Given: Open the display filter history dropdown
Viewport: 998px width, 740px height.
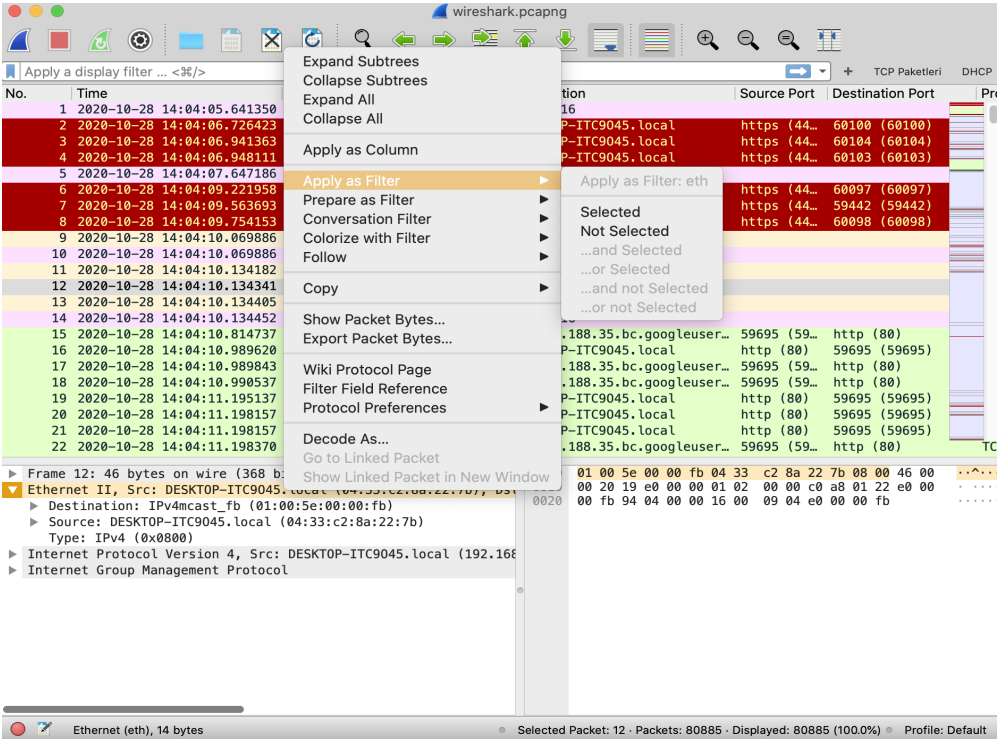Looking at the screenshot, I should (x=822, y=71).
